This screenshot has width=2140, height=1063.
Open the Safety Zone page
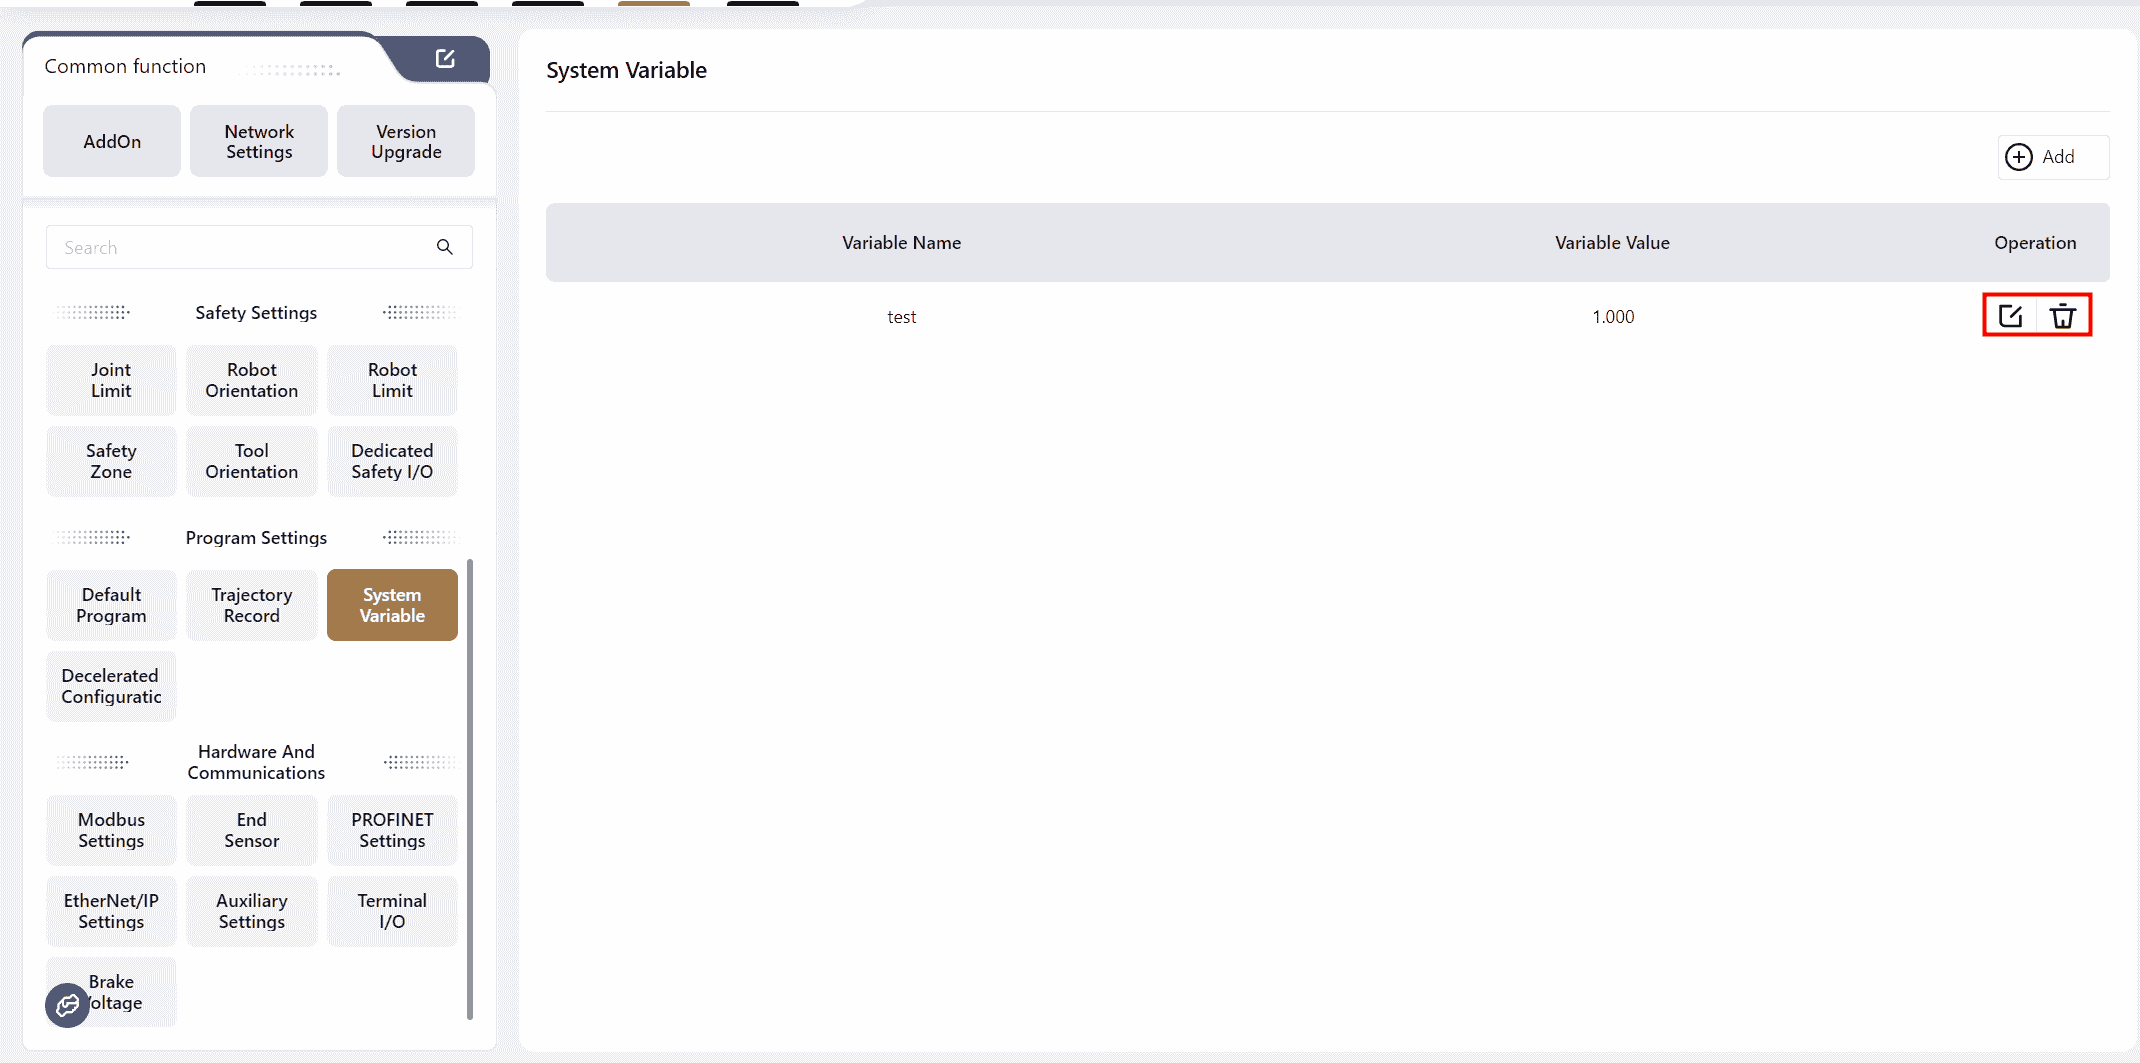pyautogui.click(x=111, y=461)
